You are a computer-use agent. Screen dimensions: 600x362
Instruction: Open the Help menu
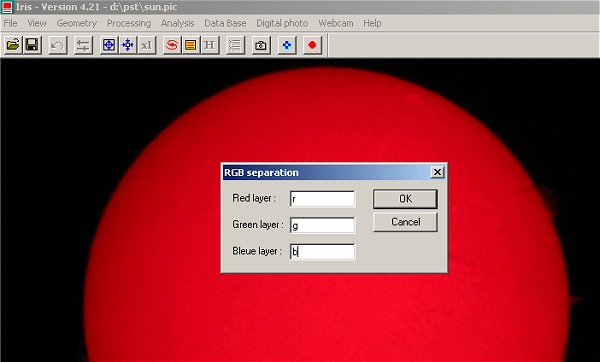pos(372,23)
